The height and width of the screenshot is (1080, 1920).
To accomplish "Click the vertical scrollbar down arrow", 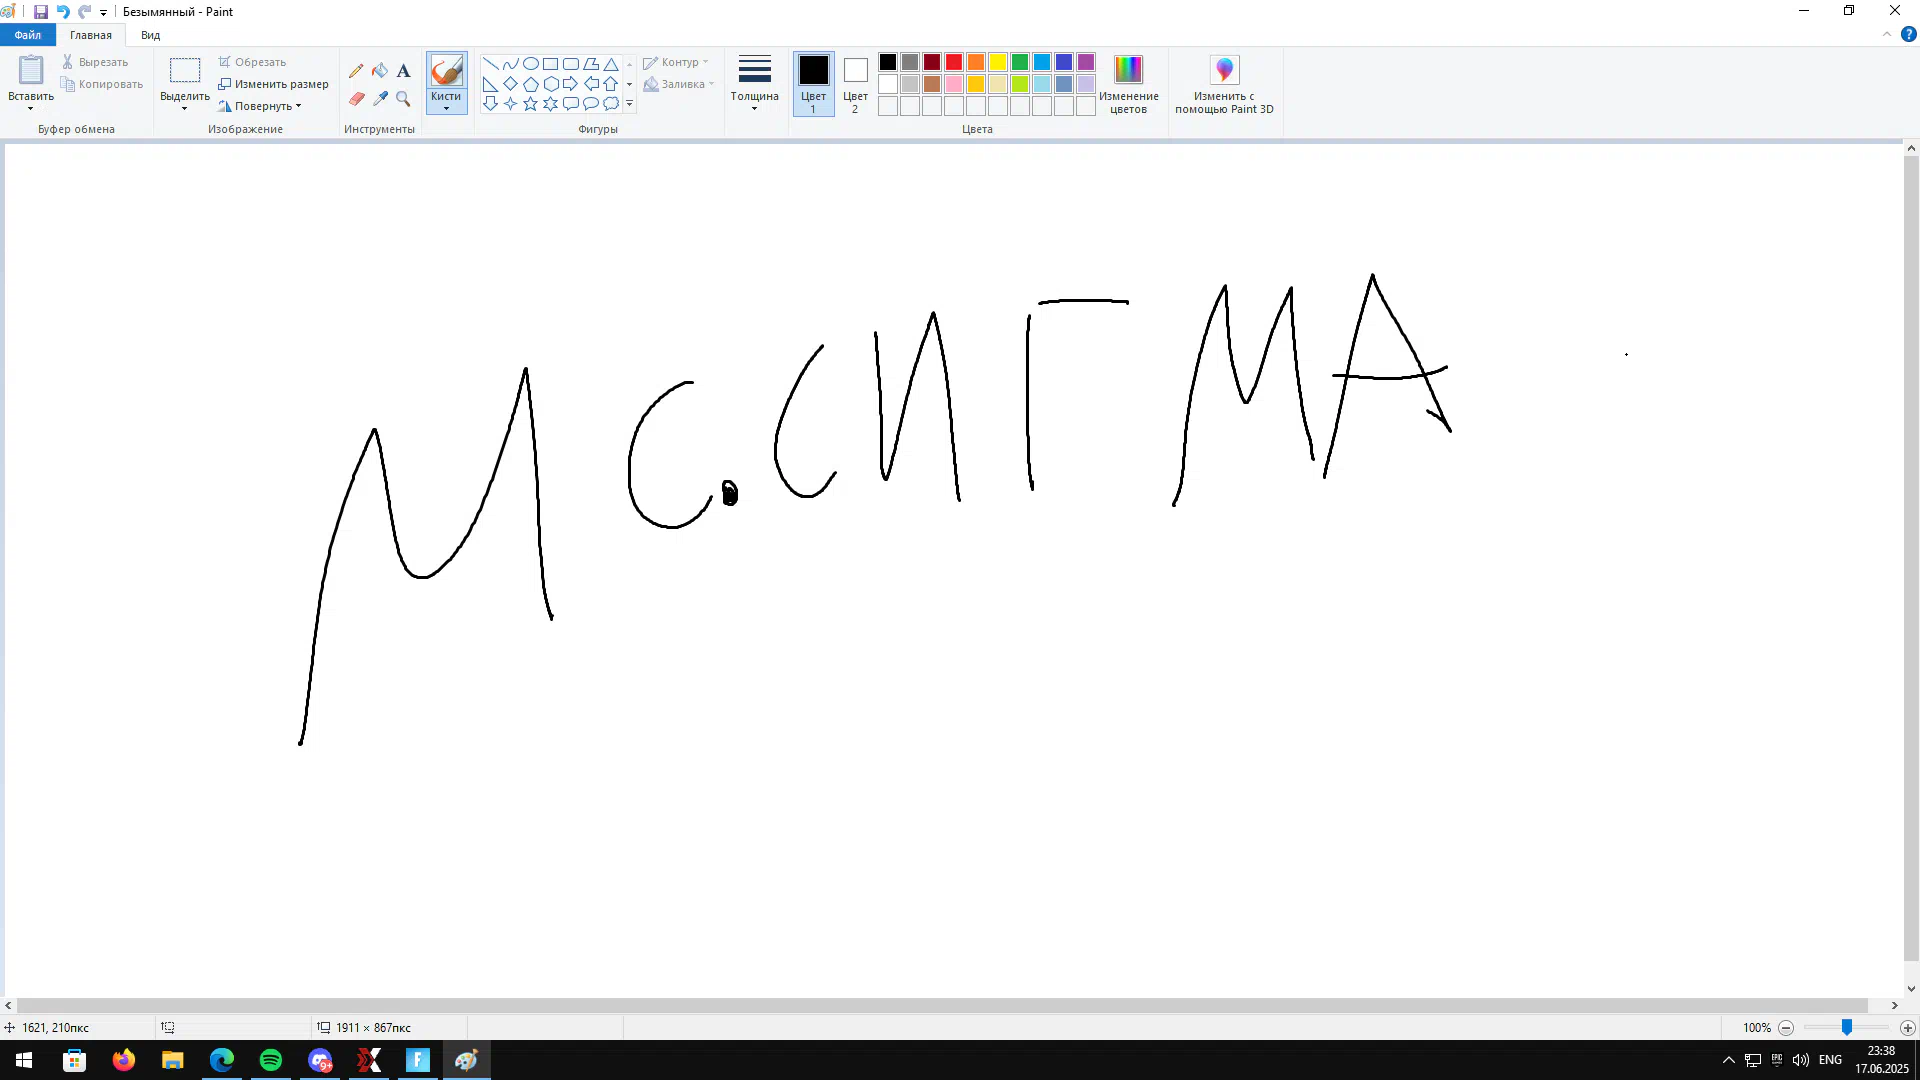I will pos(1911,989).
